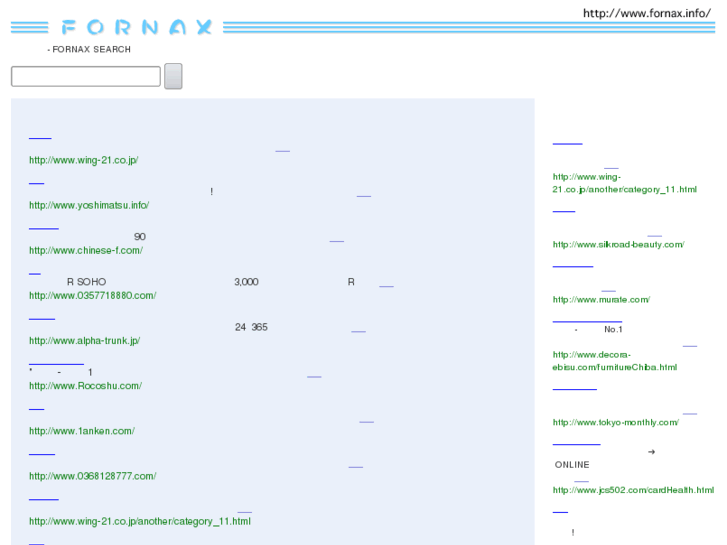727x545 pixels.
Task: Open the http://www.murate.com/ sidebar URL
Action: click(x=601, y=300)
